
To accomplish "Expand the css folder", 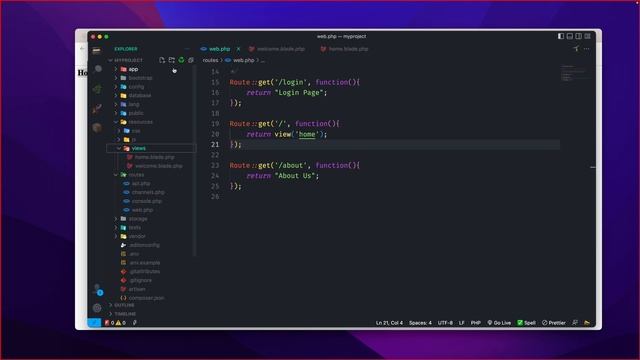I will click(x=136, y=131).
